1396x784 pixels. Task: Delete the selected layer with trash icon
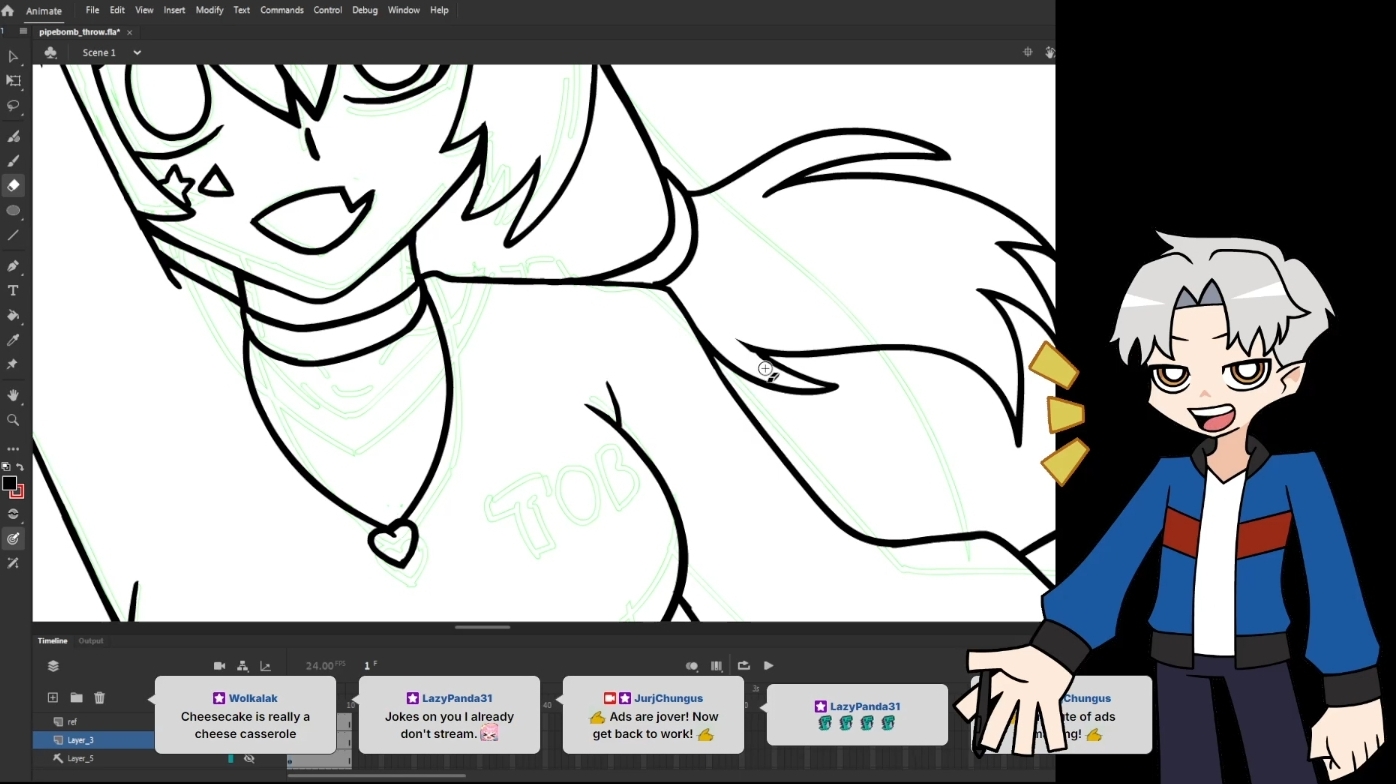pos(100,698)
